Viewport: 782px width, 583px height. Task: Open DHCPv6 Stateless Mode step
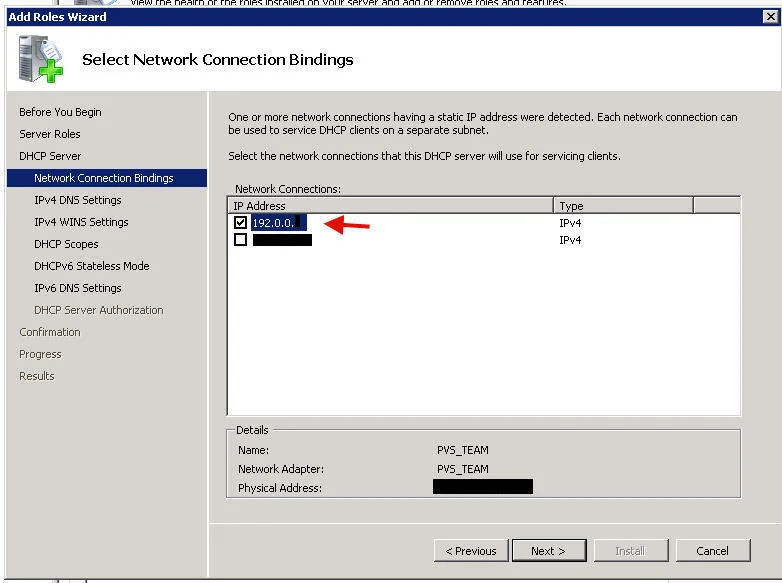coord(92,266)
